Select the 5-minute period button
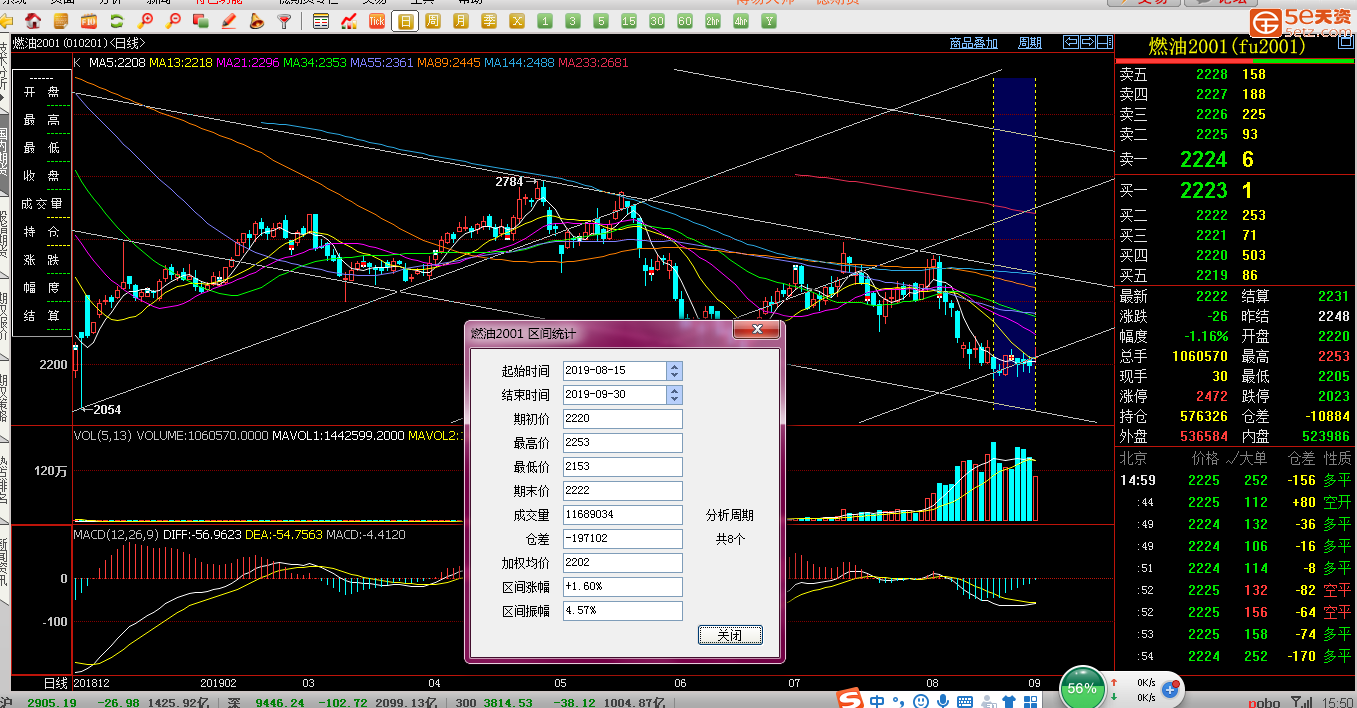 [601, 21]
